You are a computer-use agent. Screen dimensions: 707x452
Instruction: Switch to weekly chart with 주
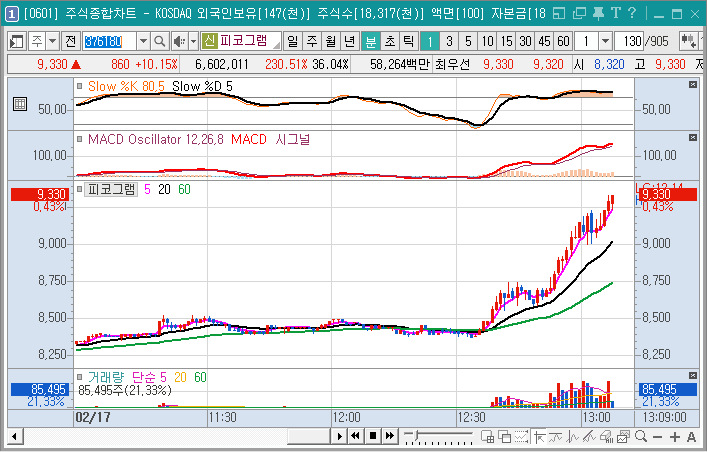point(312,42)
